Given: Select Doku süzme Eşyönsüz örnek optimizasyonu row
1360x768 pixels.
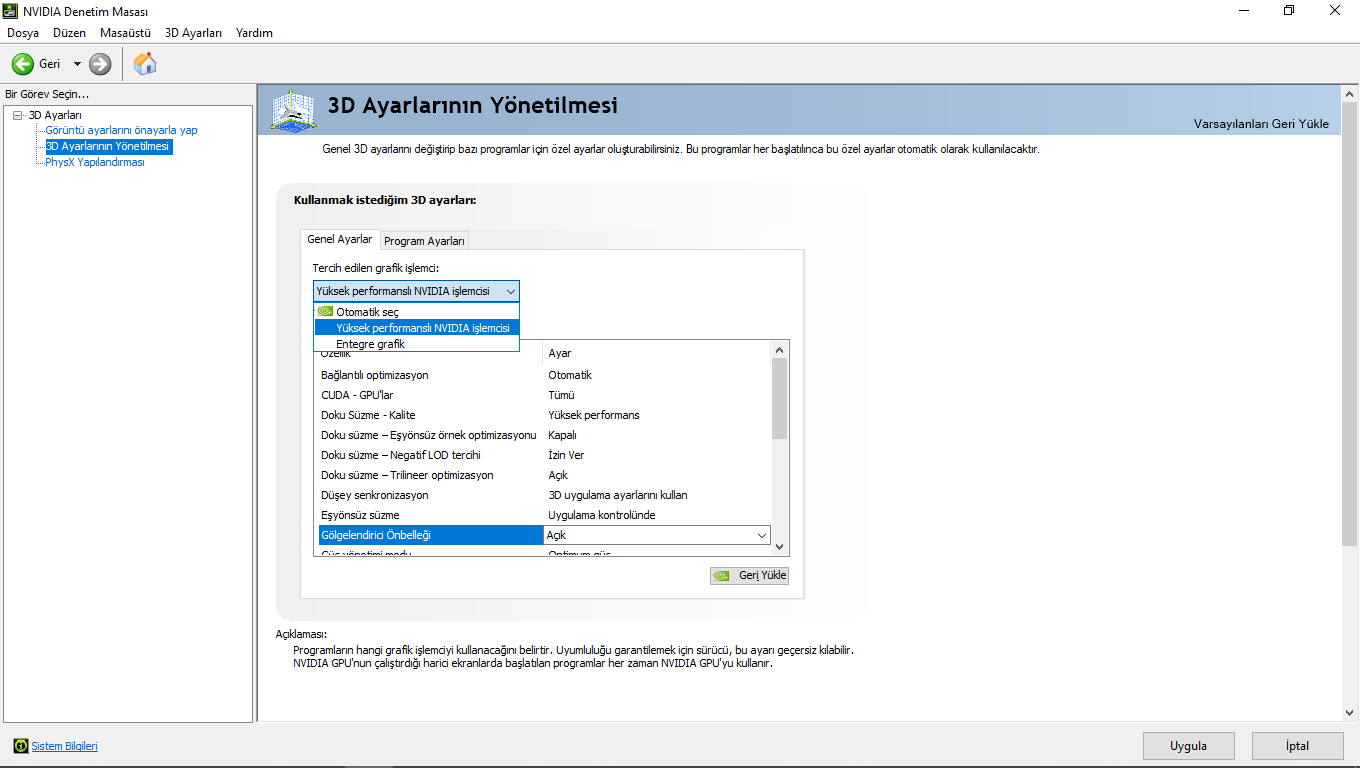Looking at the screenshot, I should pos(544,435).
